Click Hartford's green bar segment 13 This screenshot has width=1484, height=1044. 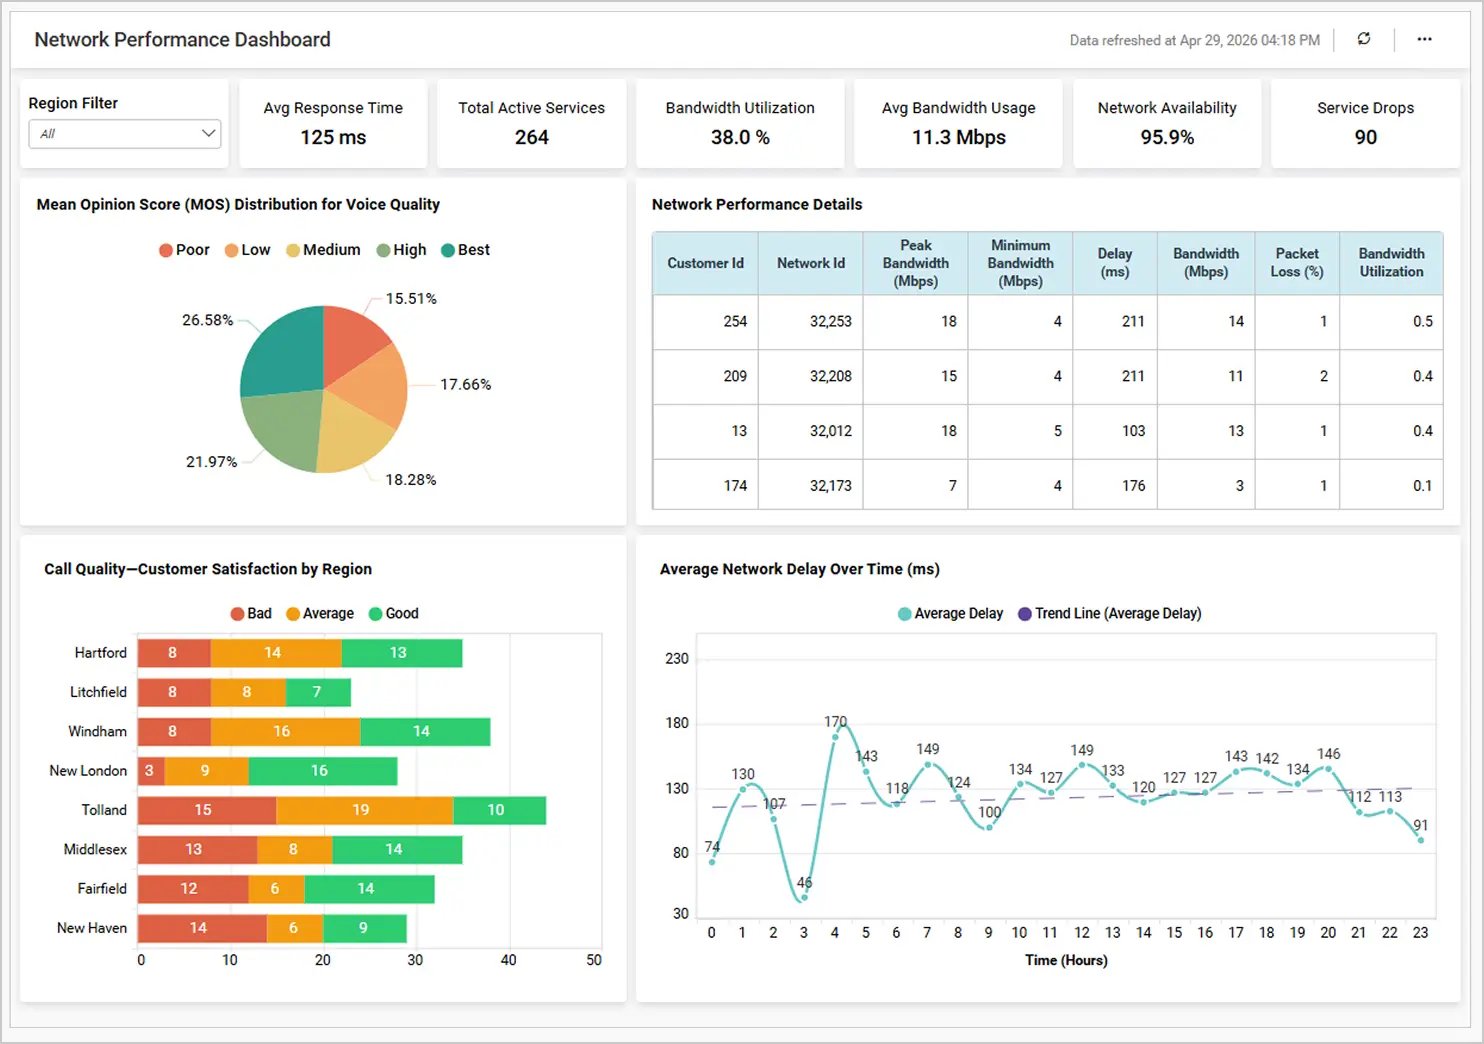[x=401, y=653]
